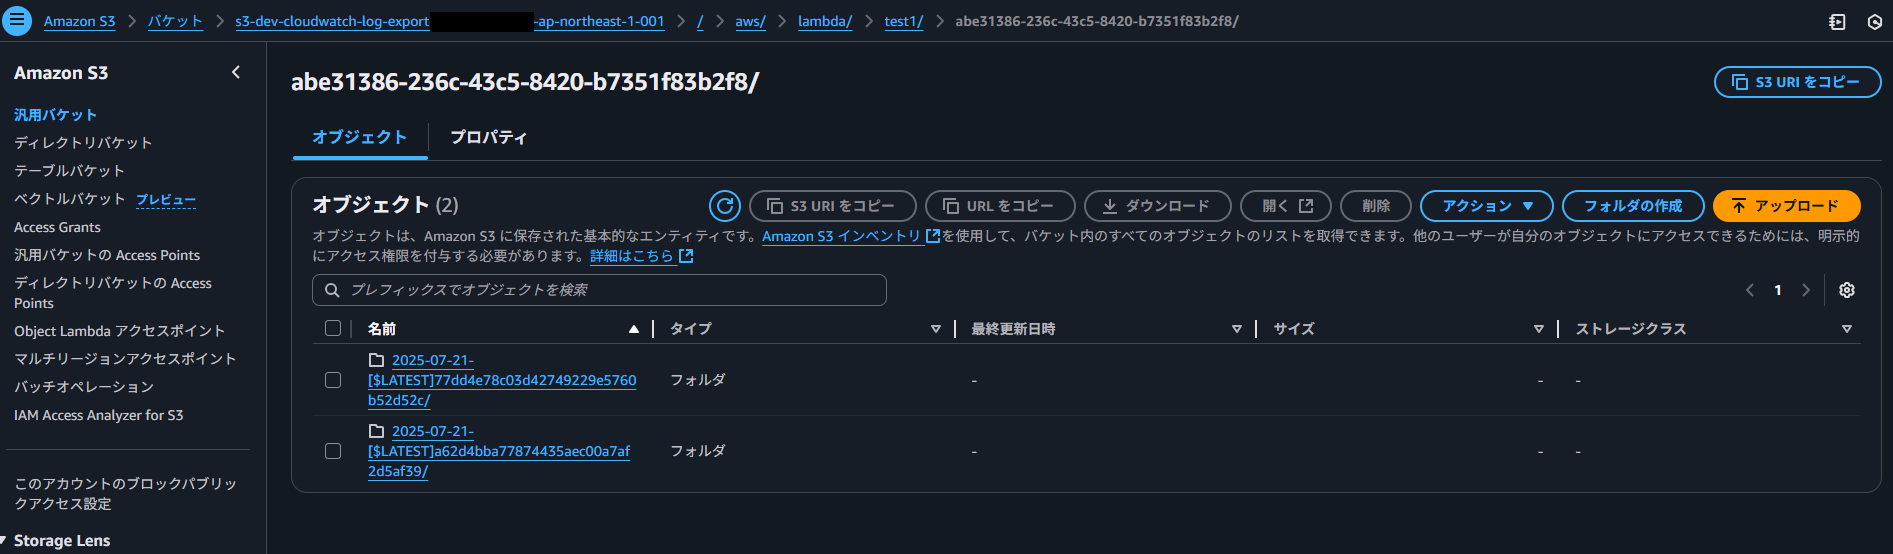
Task: Click search magnifier icon in prefix field
Action: click(x=332, y=290)
